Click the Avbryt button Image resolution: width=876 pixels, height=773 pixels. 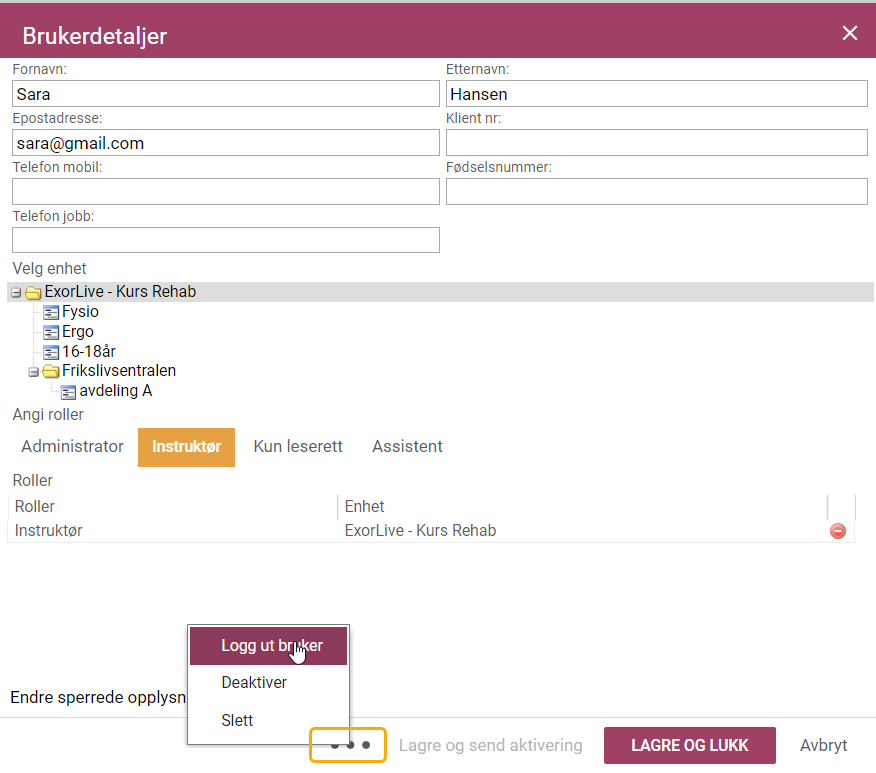pyautogui.click(x=823, y=746)
